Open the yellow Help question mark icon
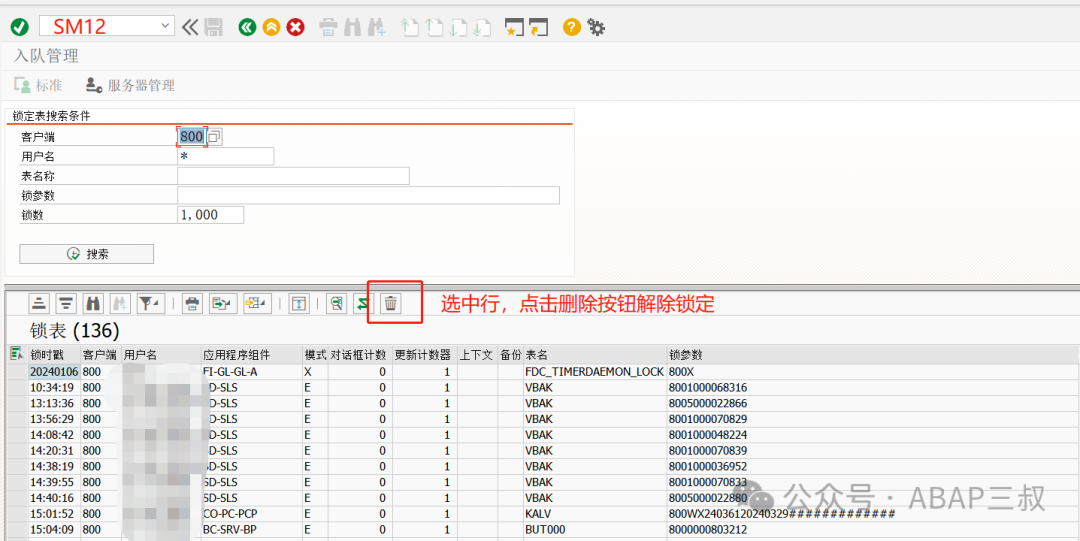The image size is (1080, 541). (x=572, y=27)
